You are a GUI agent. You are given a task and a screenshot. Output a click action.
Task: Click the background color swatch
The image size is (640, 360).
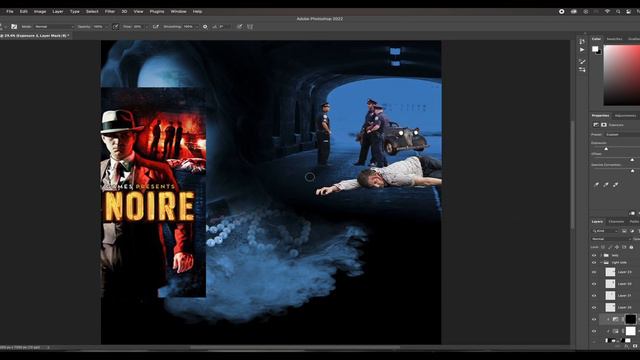pyautogui.click(x=598, y=52)
